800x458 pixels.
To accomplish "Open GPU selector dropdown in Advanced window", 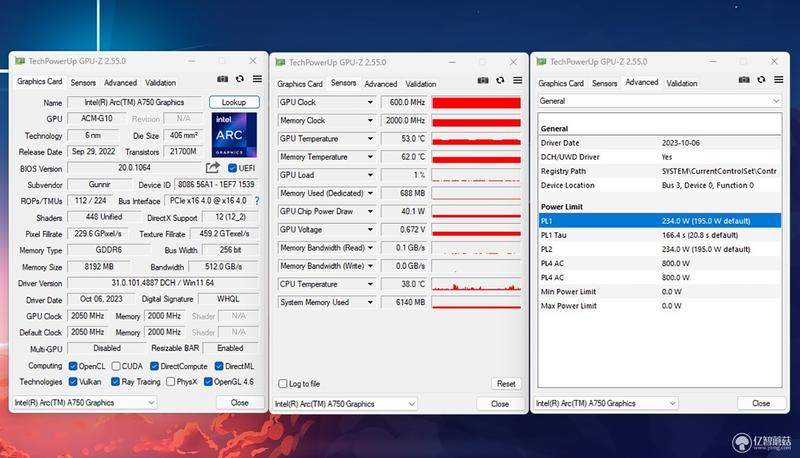I will coord(606,403).
